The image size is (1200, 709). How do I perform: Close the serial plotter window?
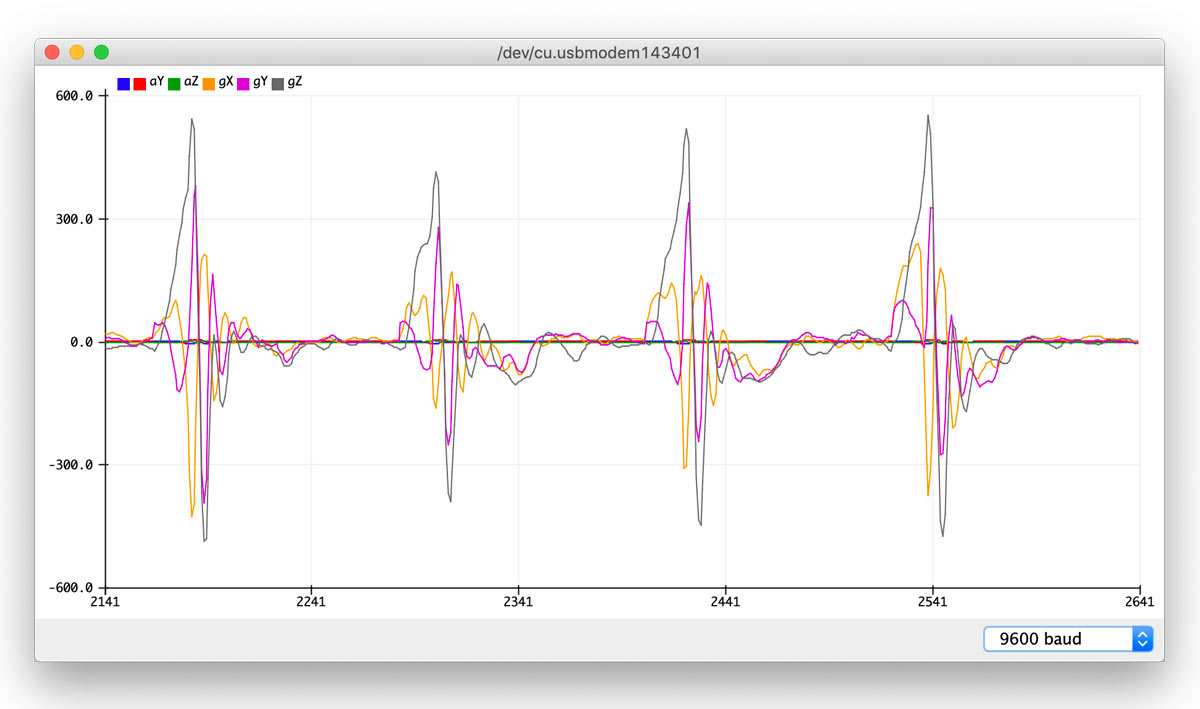click(x=54, y=52)
